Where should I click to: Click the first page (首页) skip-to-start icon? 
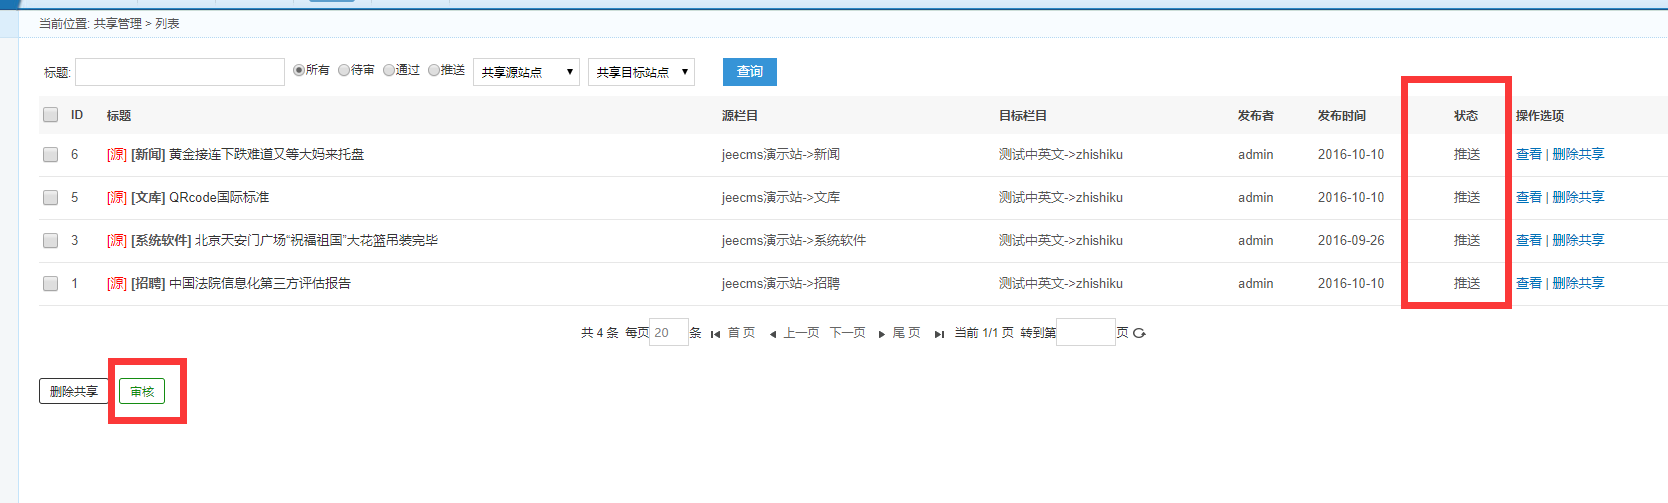click(x=715, y=334)
